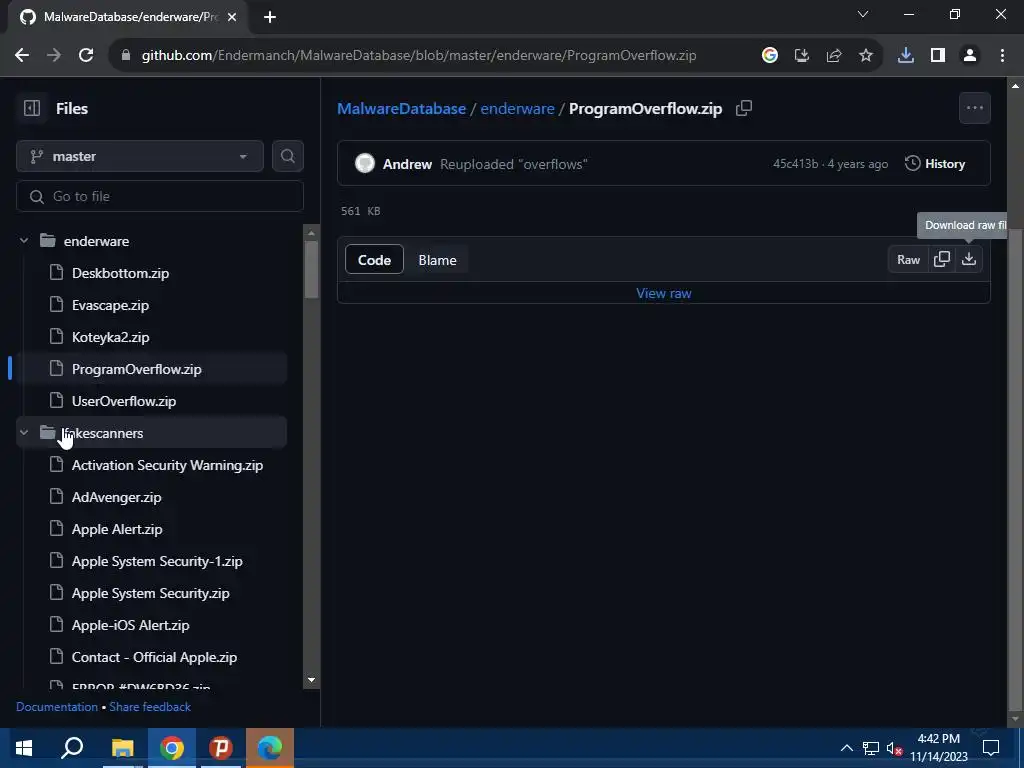Open Windows taskbar search

72,748
